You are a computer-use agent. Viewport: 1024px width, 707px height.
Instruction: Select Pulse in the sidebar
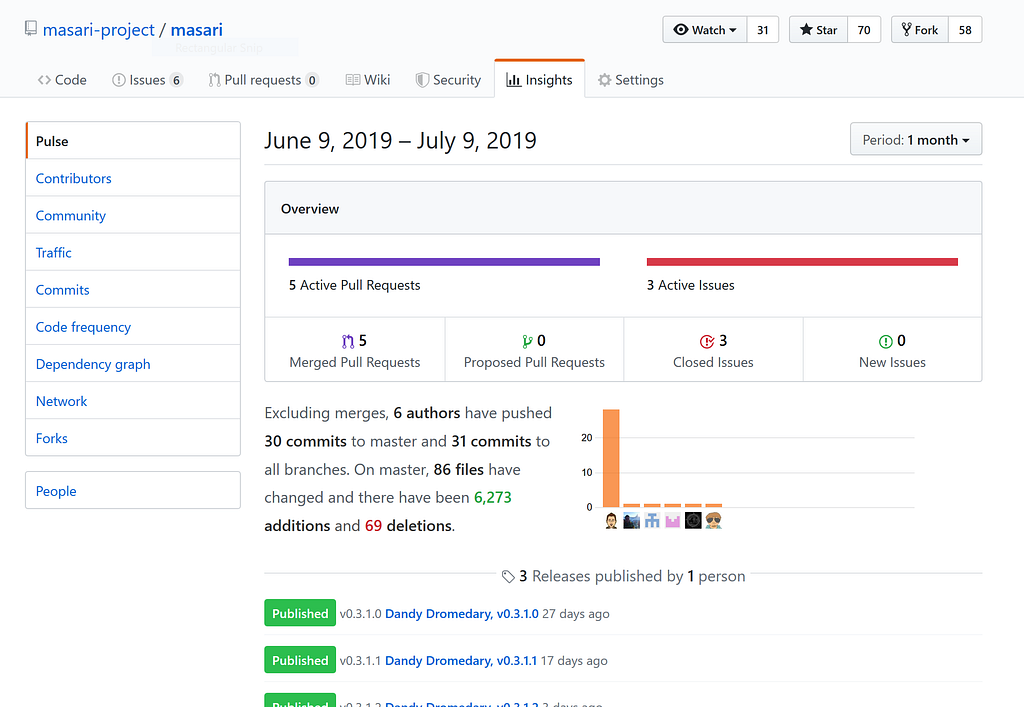[x=133, y=140]
